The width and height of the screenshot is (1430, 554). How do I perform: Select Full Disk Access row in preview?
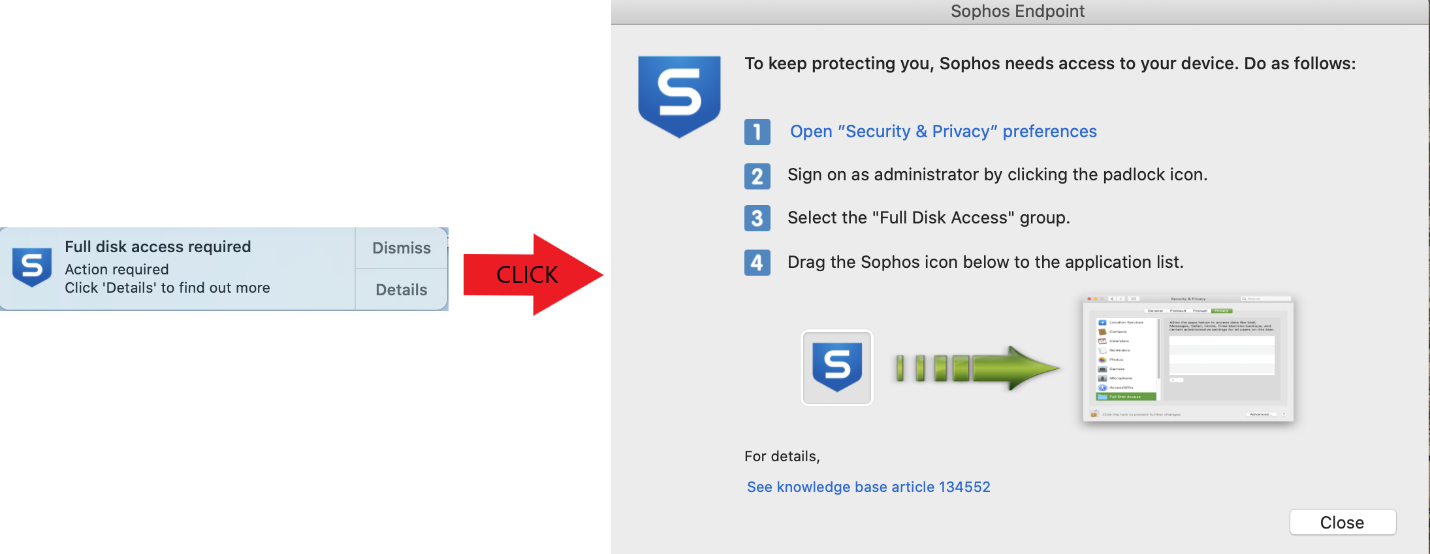pos(1125,396)
